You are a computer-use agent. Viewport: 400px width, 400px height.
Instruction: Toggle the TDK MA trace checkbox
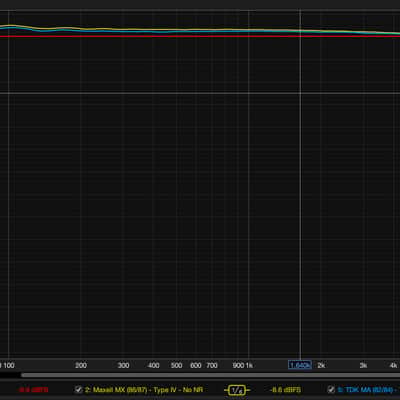(331, 389)
